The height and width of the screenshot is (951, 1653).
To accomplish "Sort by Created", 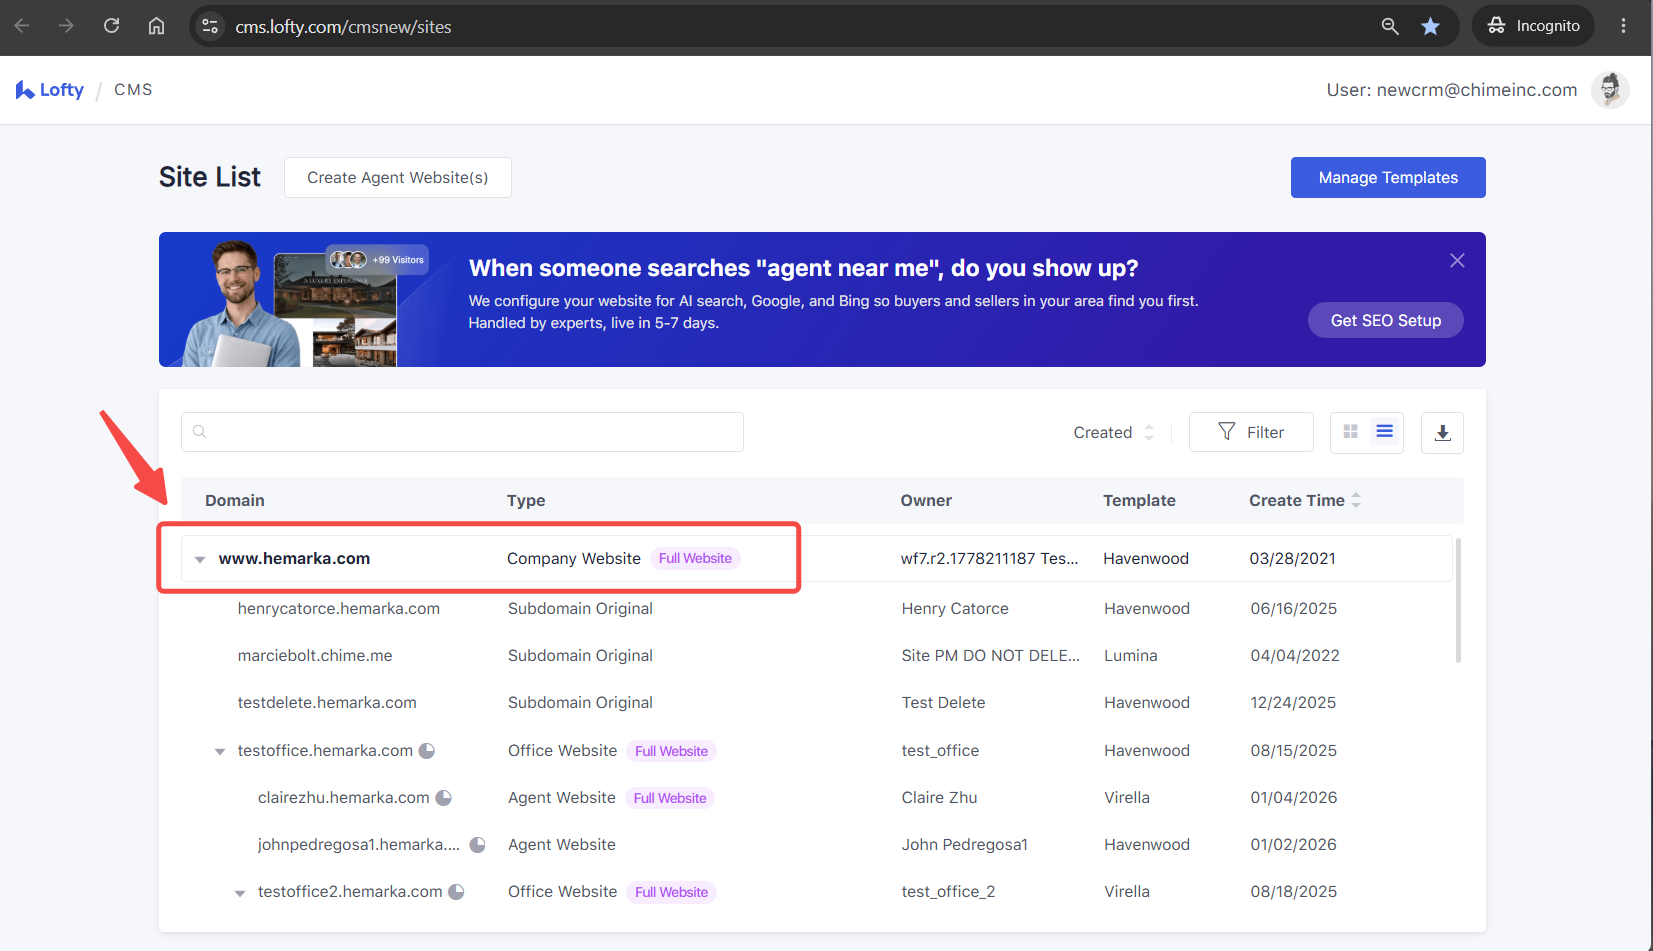I will click(1113, 432).
